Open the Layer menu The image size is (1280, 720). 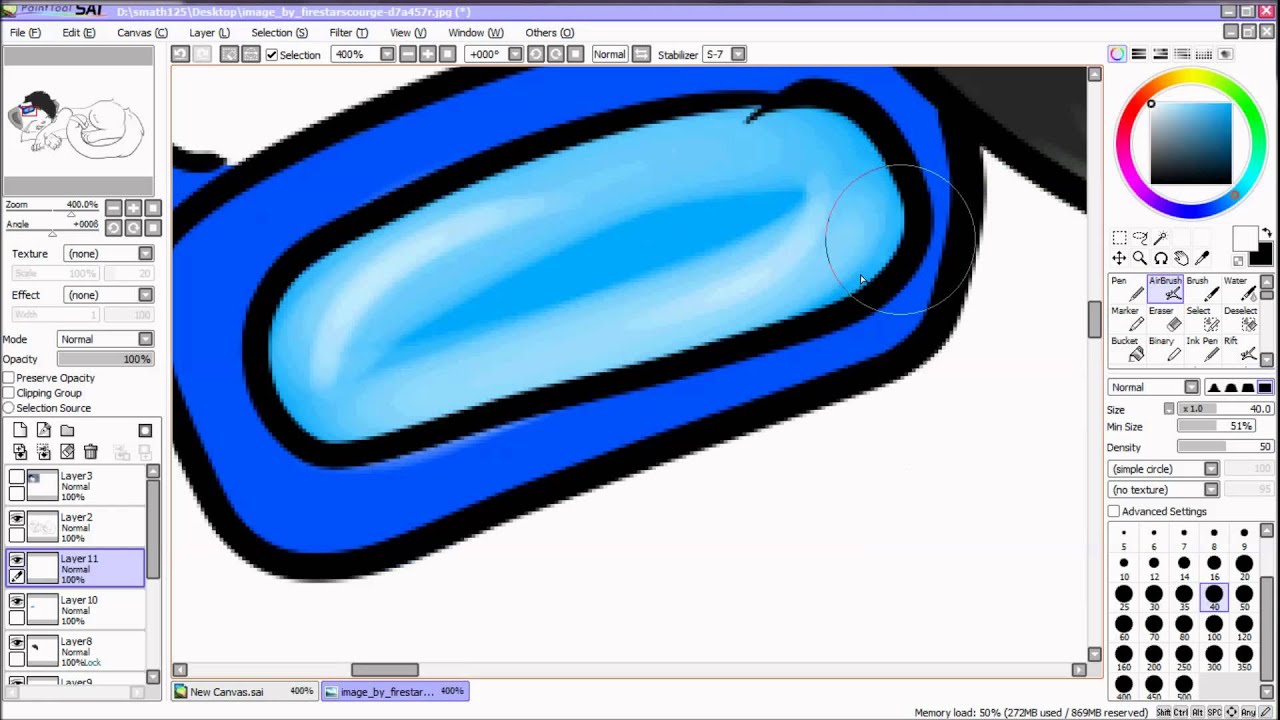coord(209,32)
